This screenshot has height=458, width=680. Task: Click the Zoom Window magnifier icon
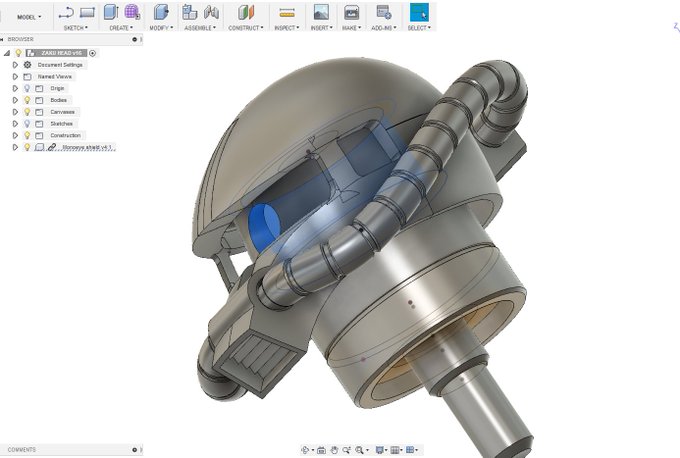click(360, 450)
